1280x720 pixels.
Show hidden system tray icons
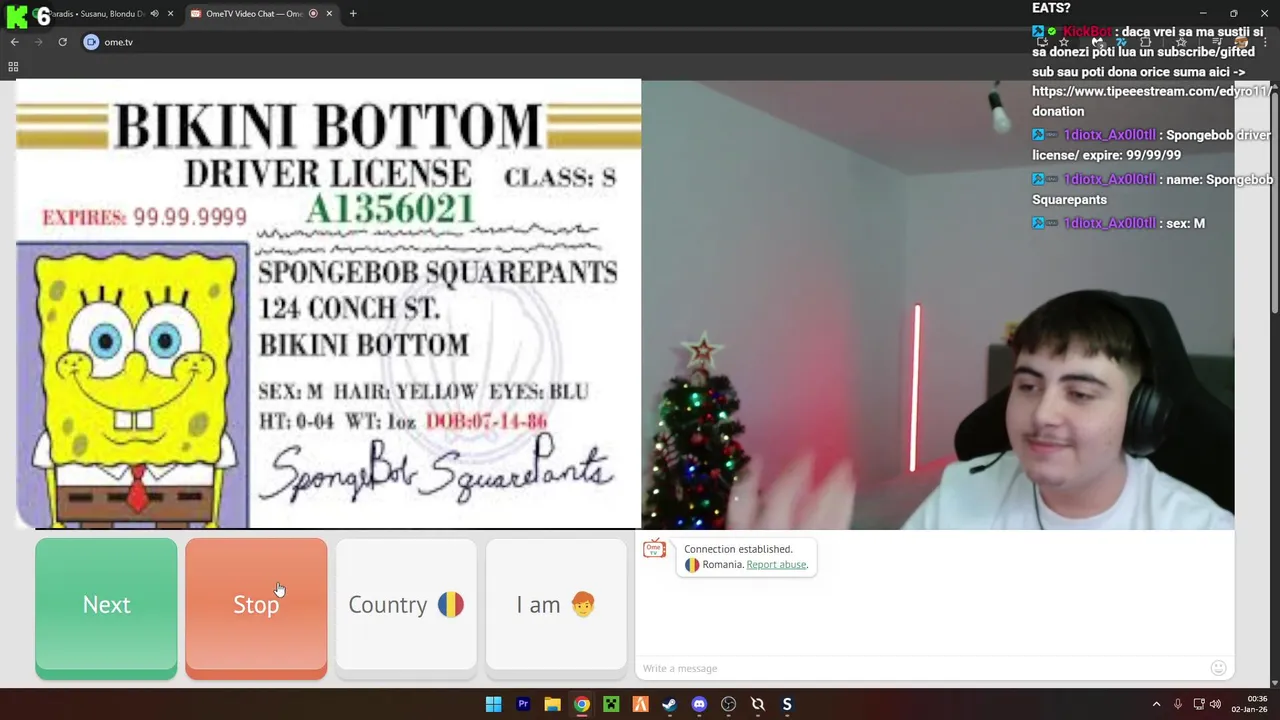[1156, 704]
